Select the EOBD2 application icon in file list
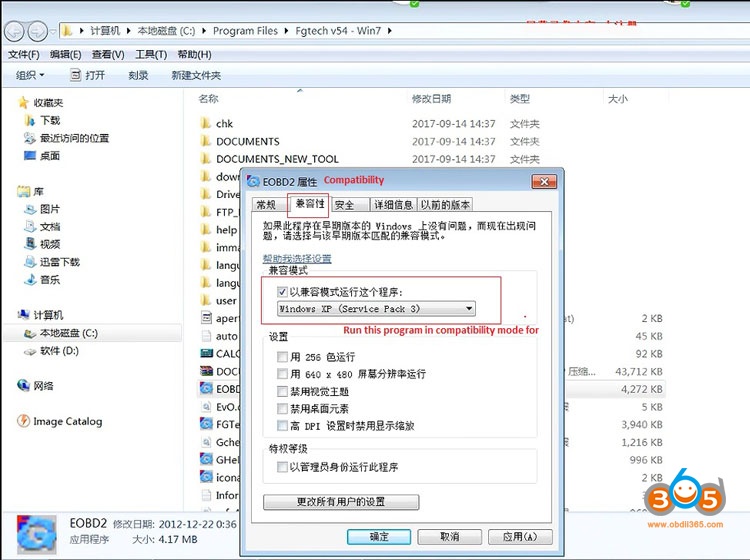The height and width of the screenshot is (560, 750). pos(206,389)
